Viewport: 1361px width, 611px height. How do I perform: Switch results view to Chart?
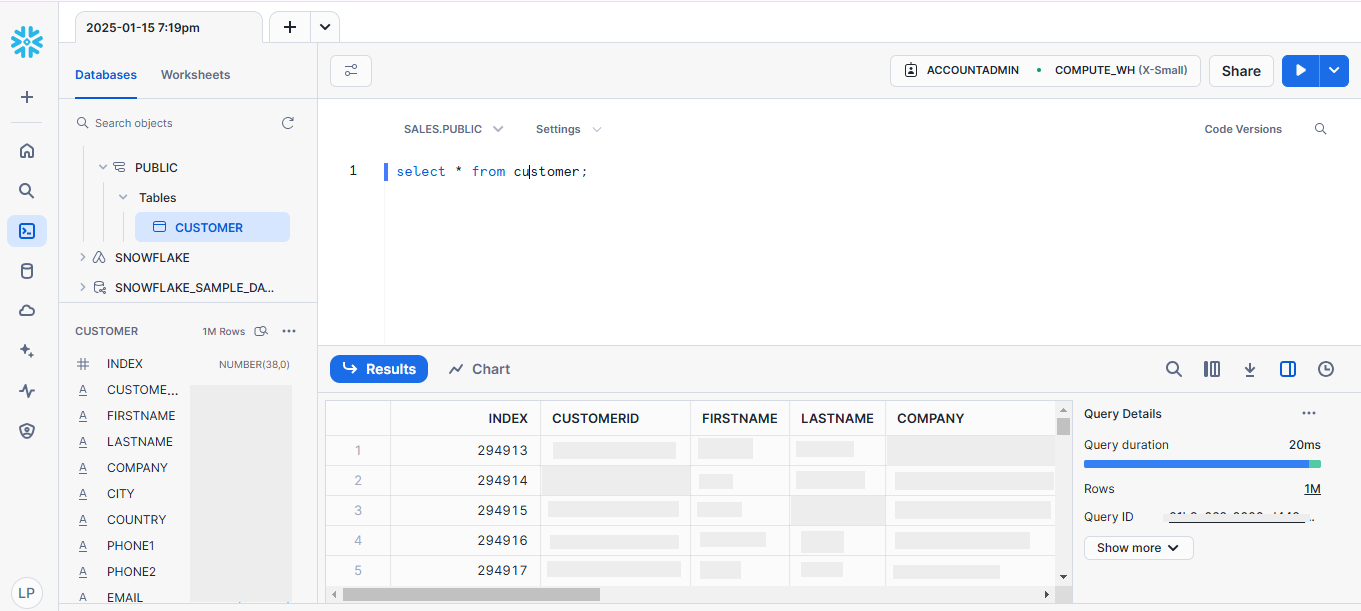tap(480, 369)
